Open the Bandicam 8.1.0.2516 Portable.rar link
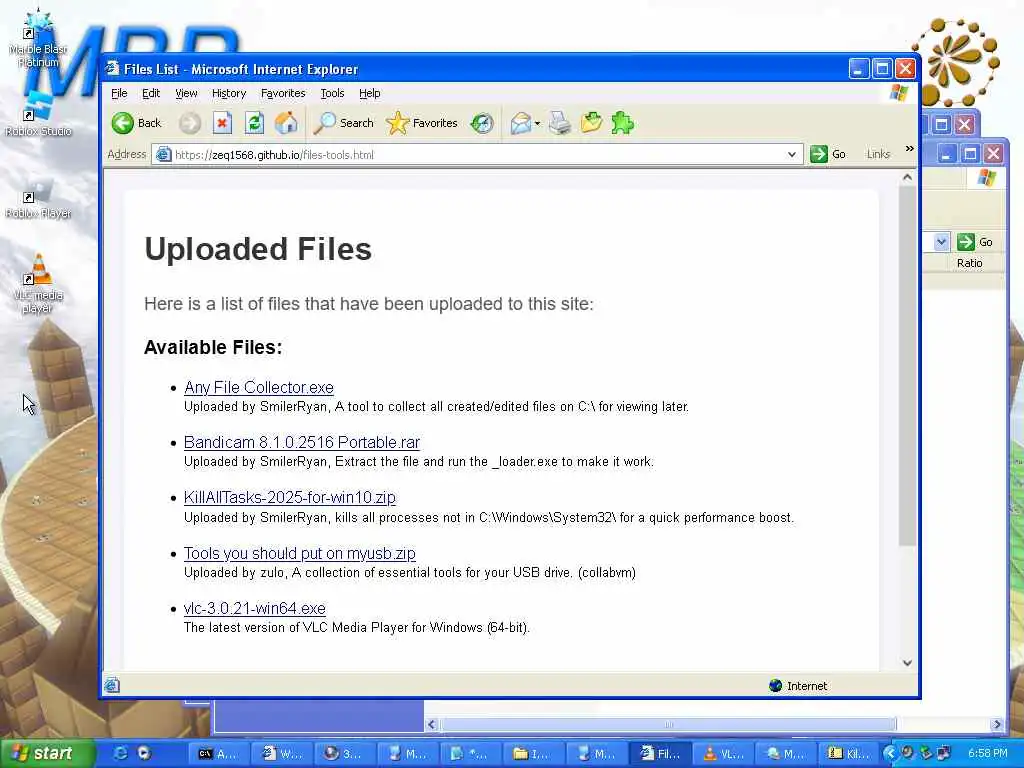1024x768 pixels. click(x=302, y=442)
